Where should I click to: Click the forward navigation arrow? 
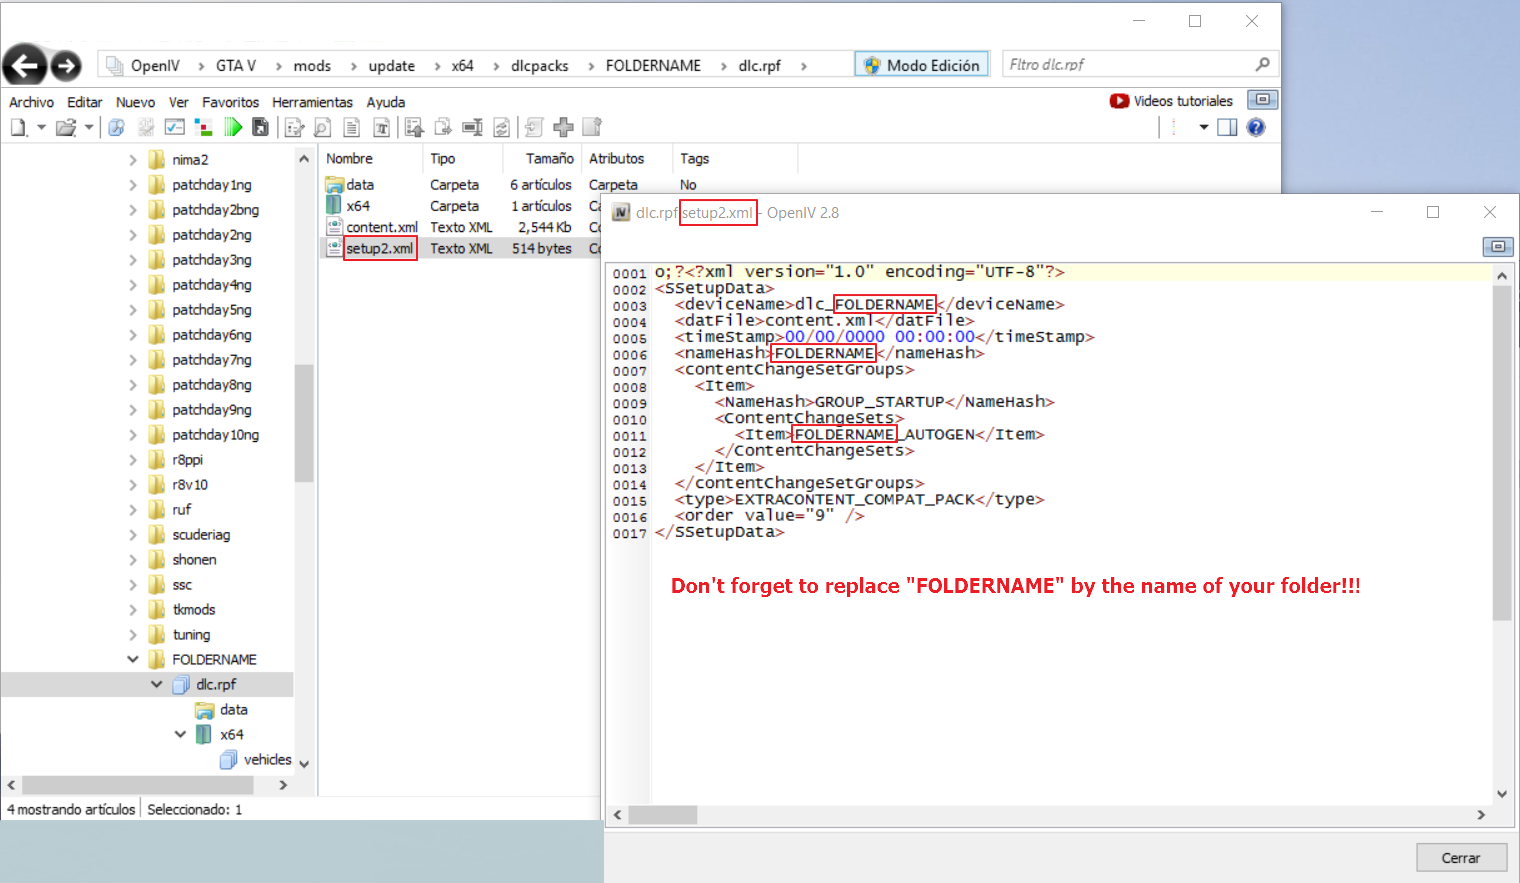pyautogui.click(x=66, y=66)
